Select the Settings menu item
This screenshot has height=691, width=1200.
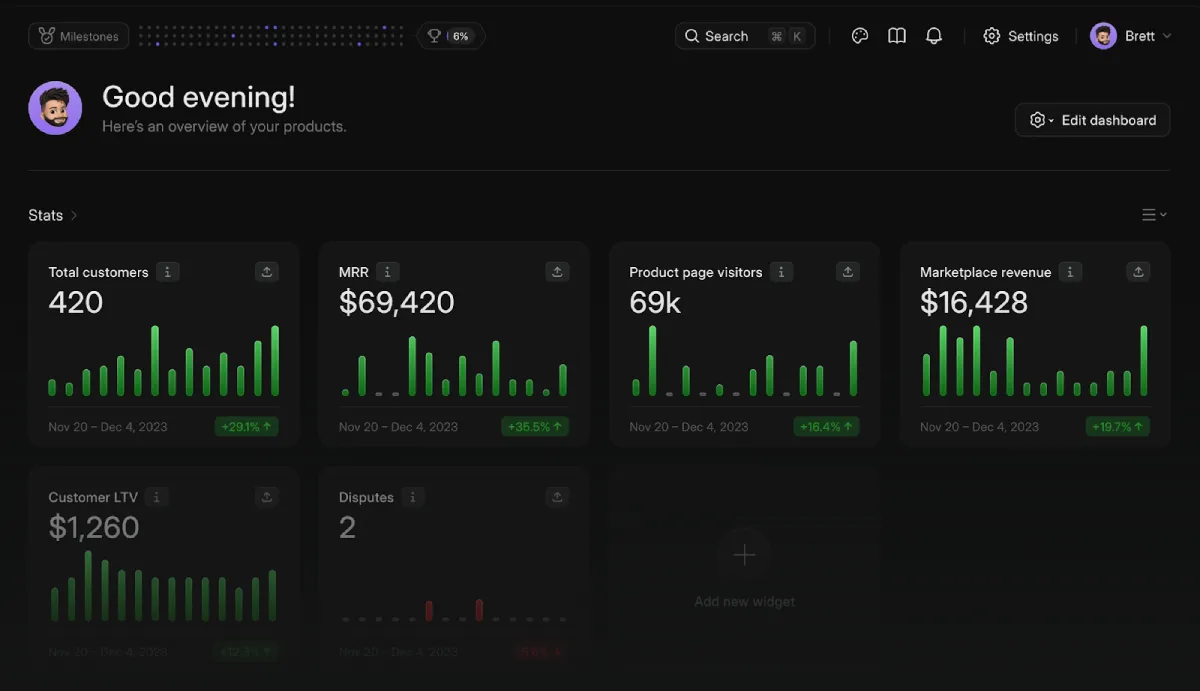[1030, 35]
